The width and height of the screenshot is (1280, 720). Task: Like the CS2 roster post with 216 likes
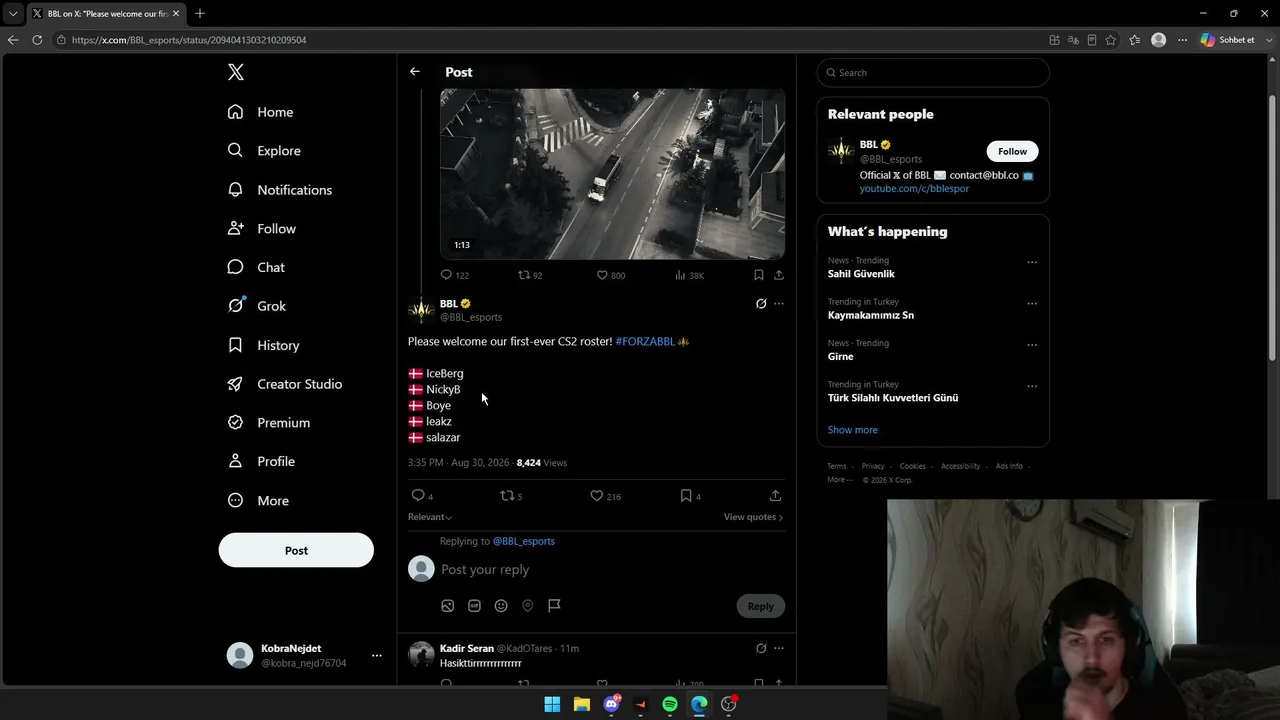(605, 496)
